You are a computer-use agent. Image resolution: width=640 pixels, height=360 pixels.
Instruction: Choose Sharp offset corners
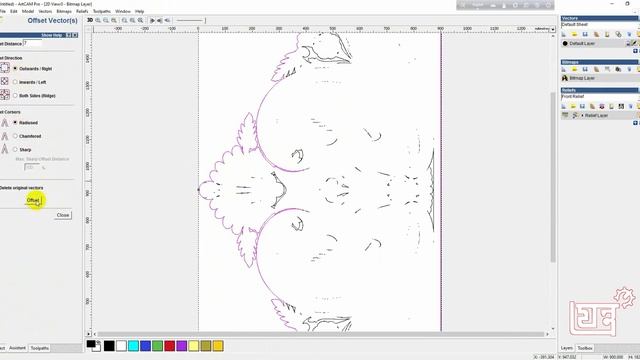pos(15,149)
